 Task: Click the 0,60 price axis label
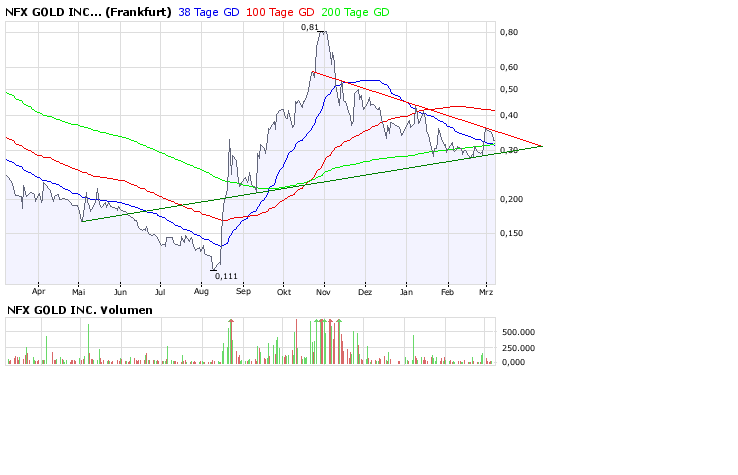tap(508, 68)
